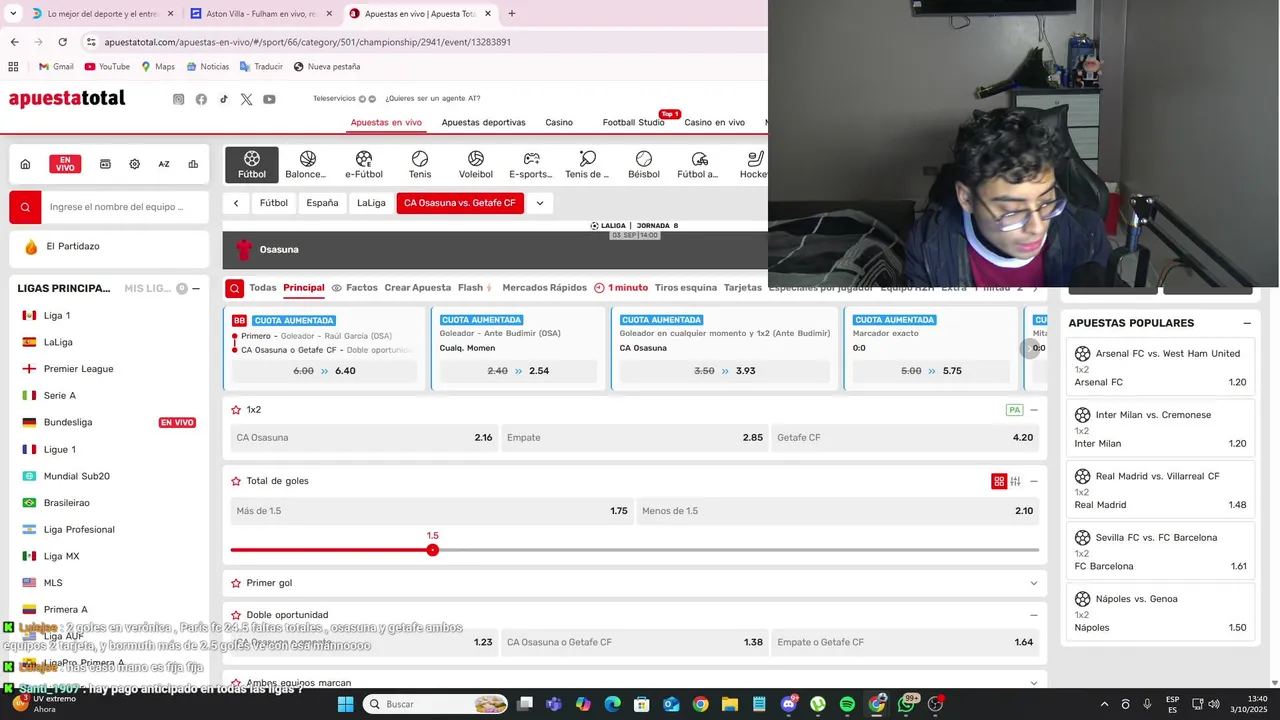Collapse the 1x2 market section

pyautogui.click(x=1034, y=410)
